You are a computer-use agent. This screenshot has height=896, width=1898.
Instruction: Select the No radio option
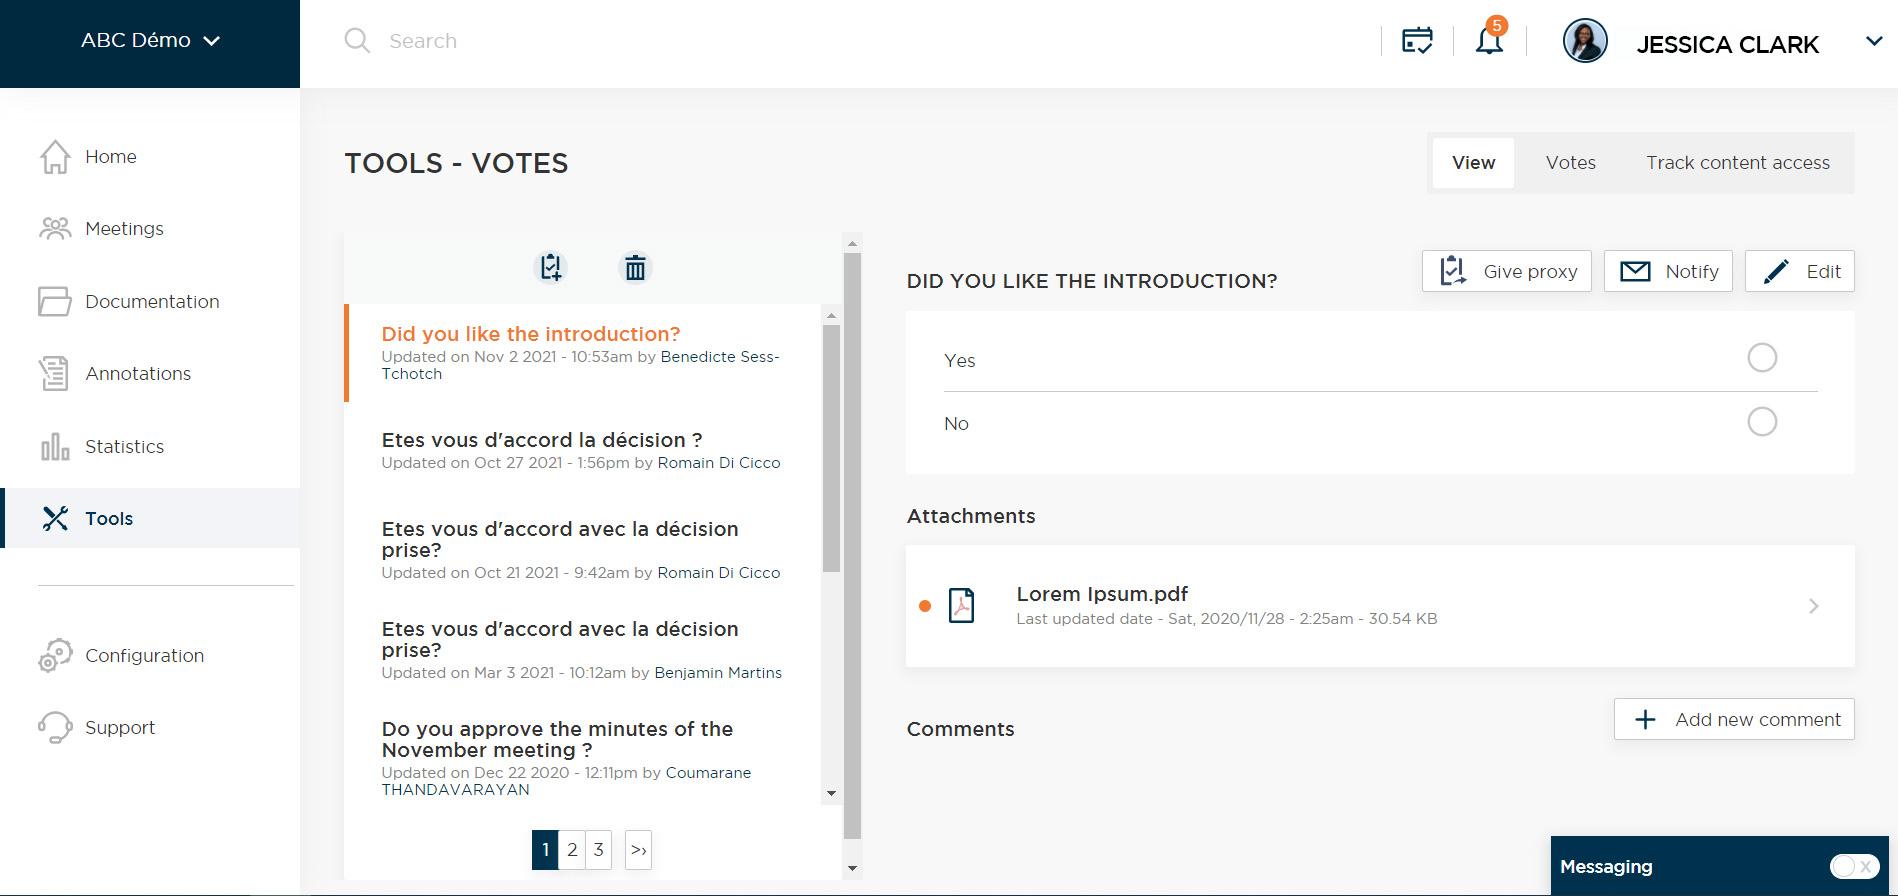1762,422
